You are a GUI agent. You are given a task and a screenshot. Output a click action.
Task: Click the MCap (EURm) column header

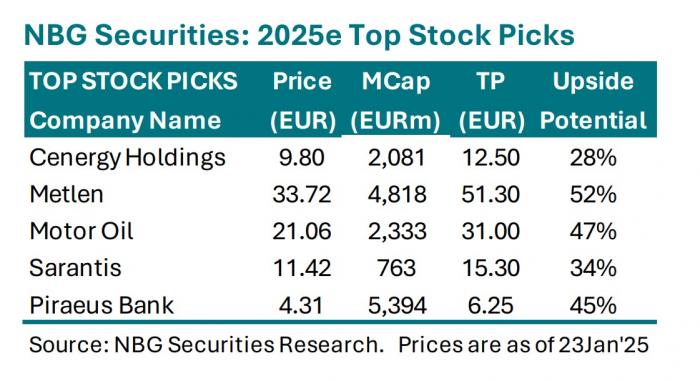point(396,100)
